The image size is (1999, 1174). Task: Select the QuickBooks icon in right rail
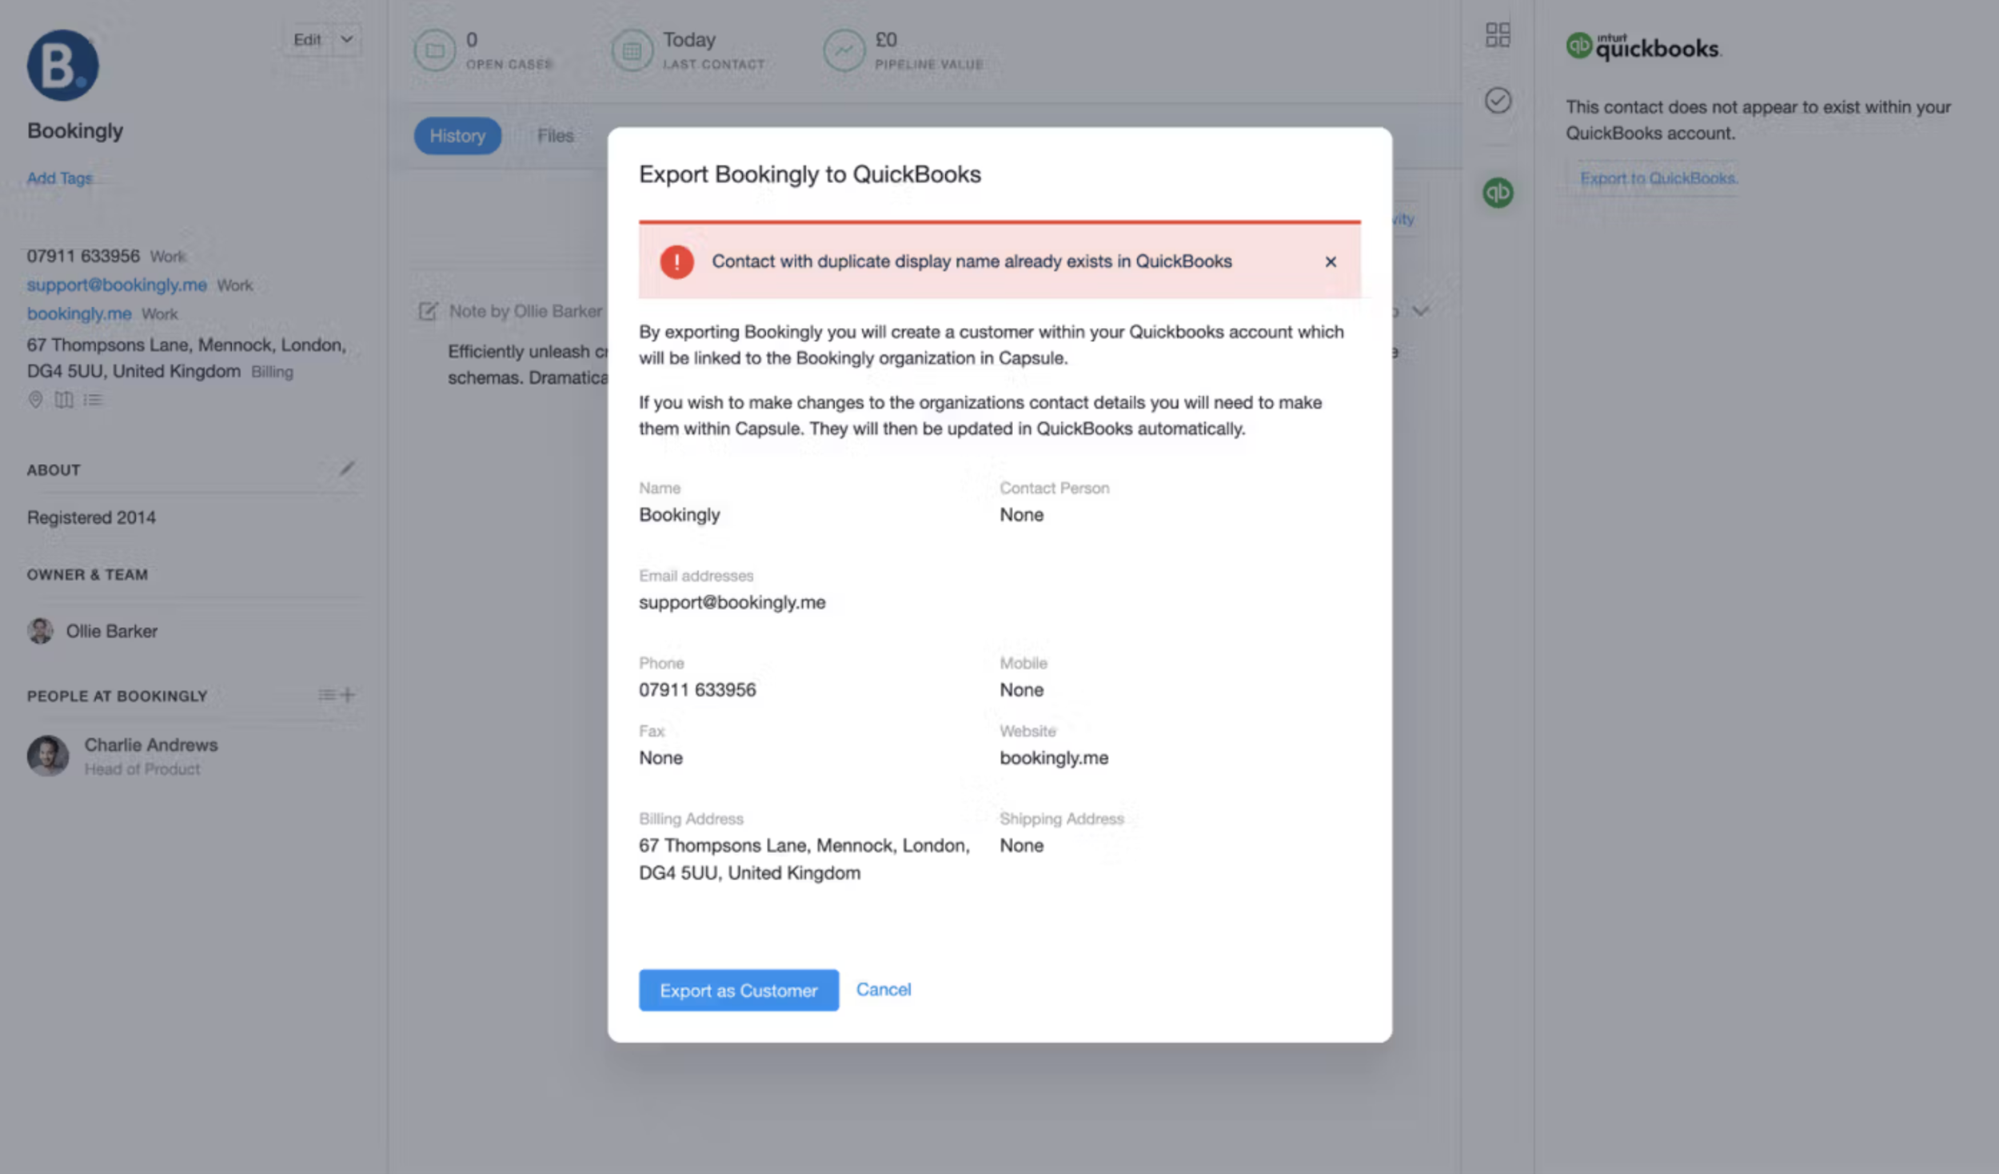(x=1498, y=192)
